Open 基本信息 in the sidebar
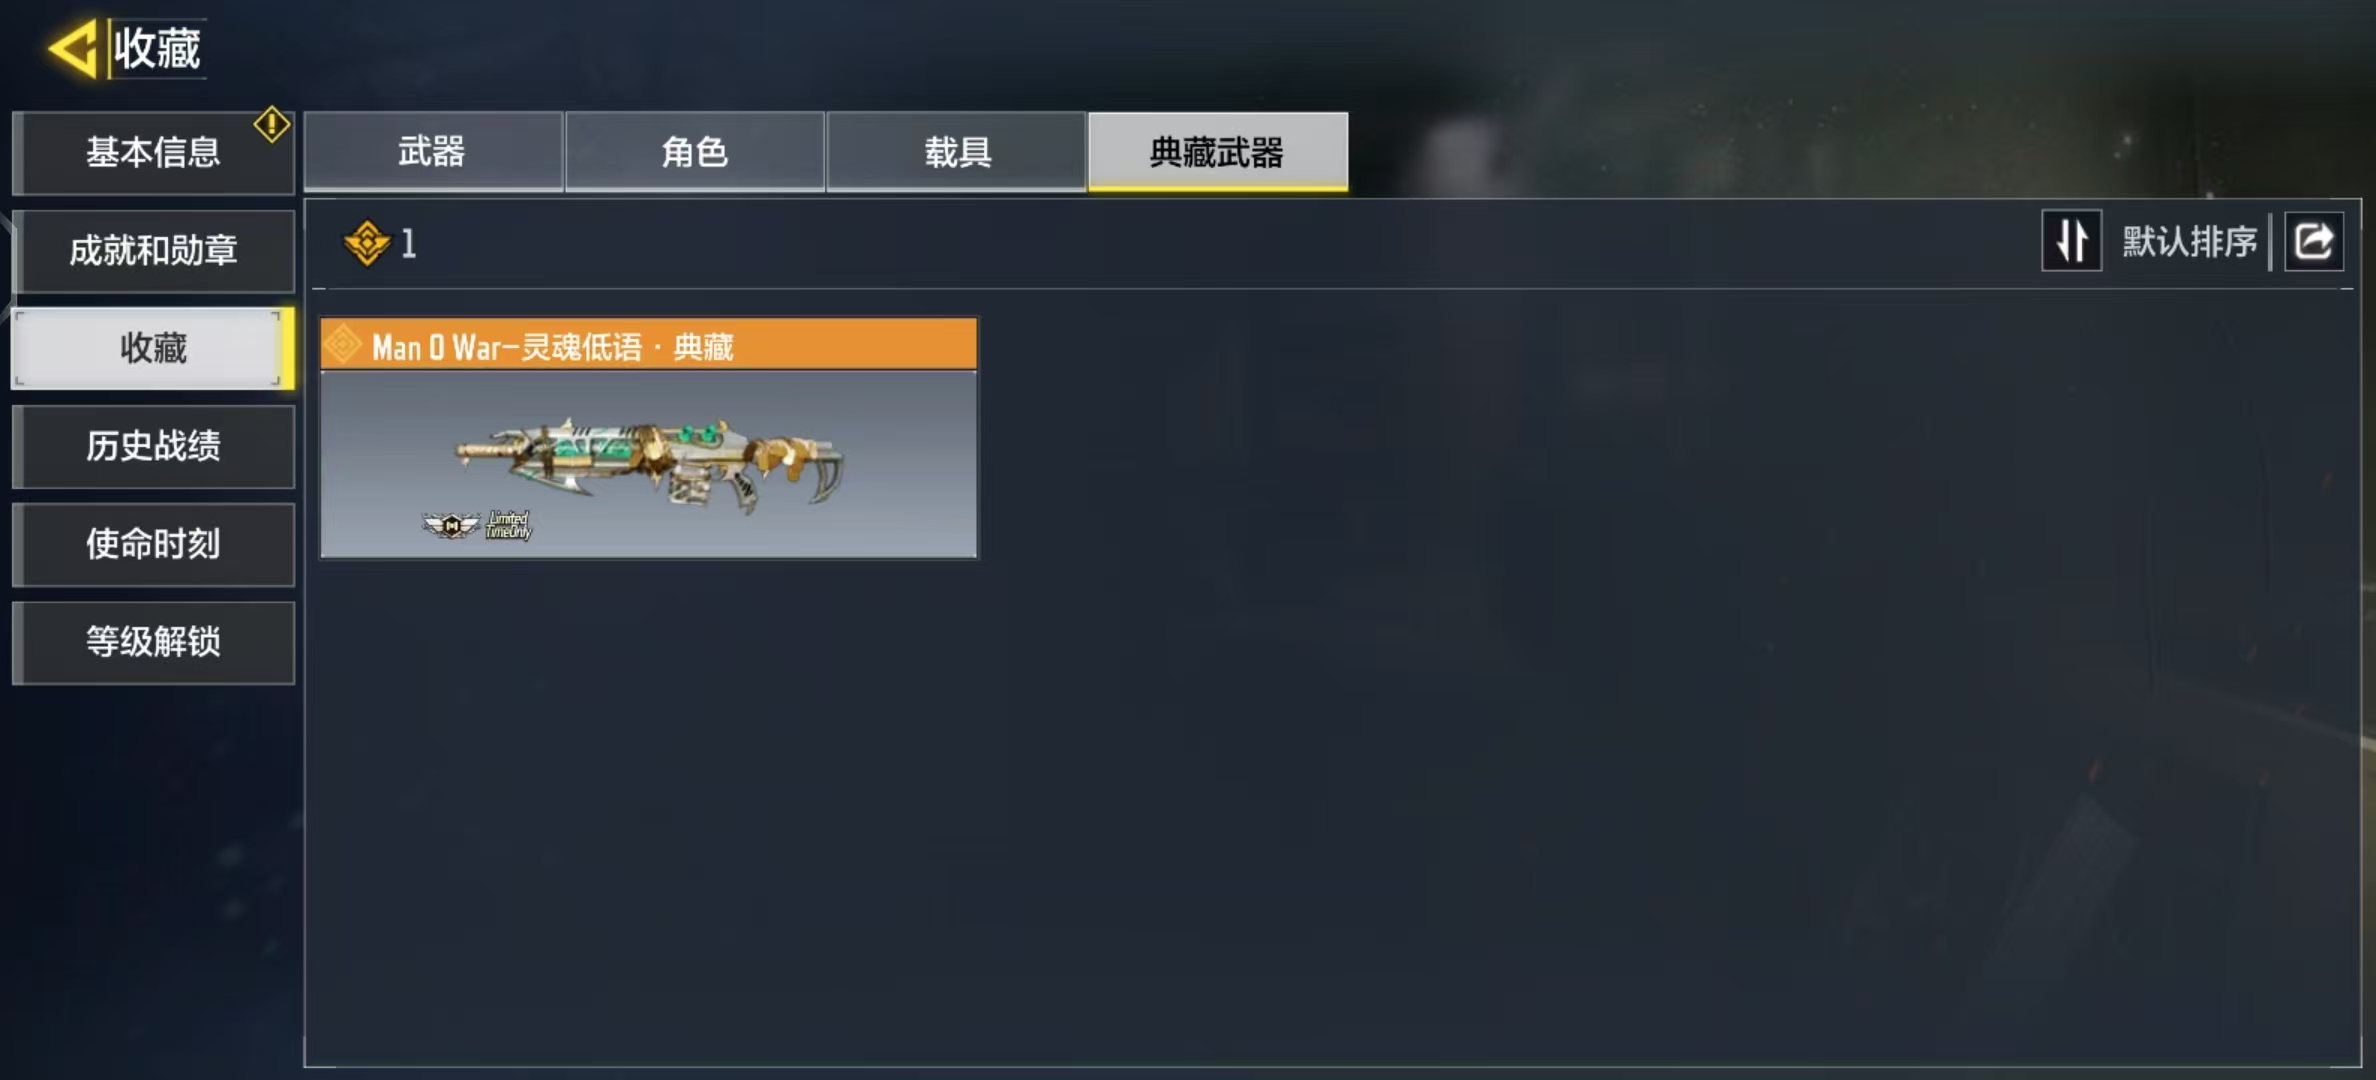The height and width of the screenshot is (1080, 2376). (153, 152)
